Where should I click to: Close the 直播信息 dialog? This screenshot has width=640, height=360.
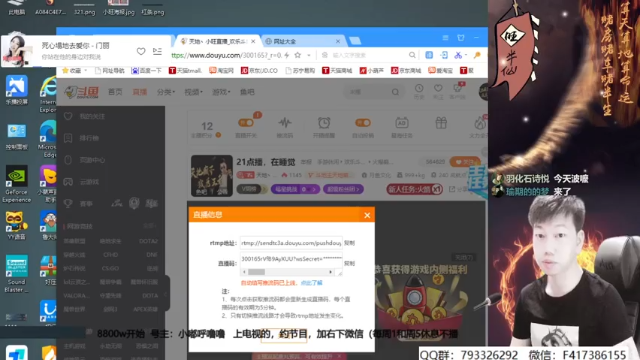pyautogui.click(x=367, y=215)
